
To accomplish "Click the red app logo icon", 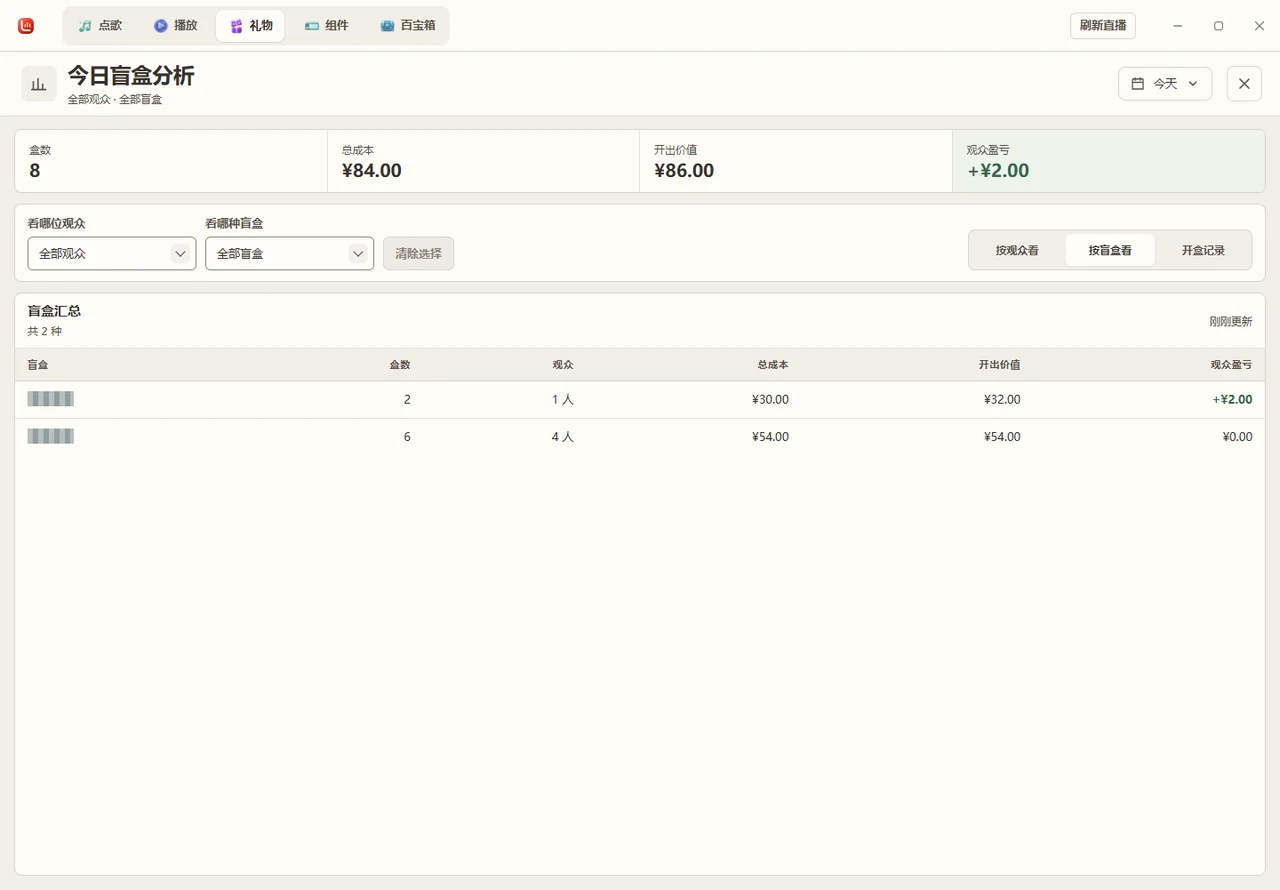I will coord(26,26).
